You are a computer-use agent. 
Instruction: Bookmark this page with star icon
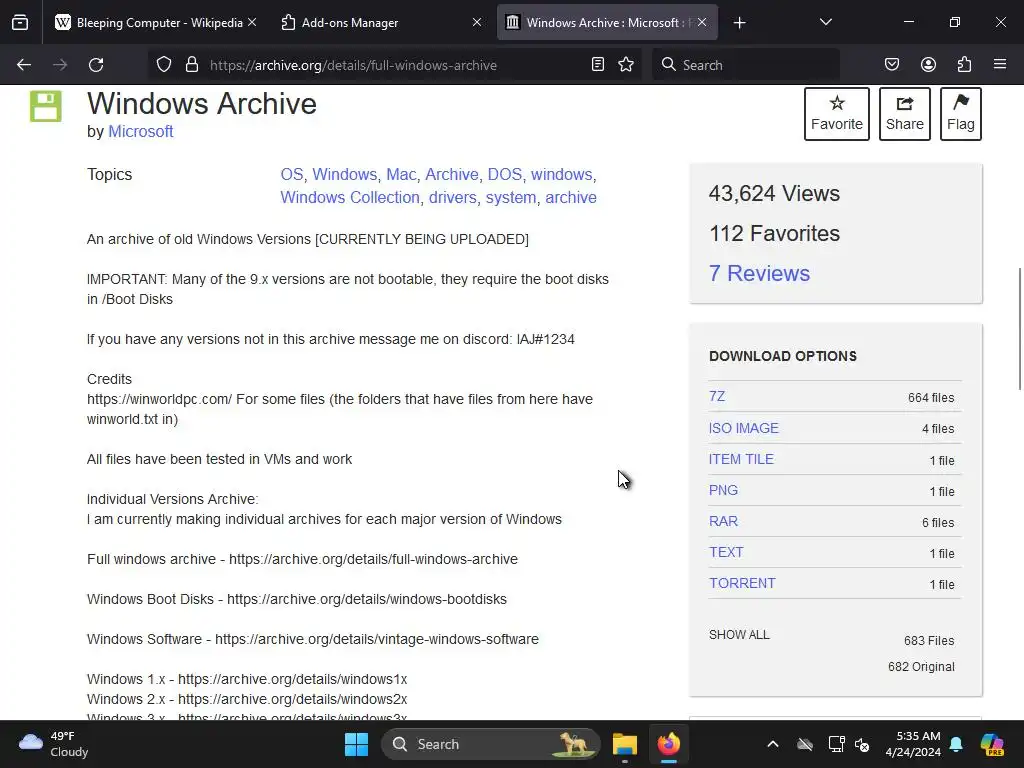626,64
